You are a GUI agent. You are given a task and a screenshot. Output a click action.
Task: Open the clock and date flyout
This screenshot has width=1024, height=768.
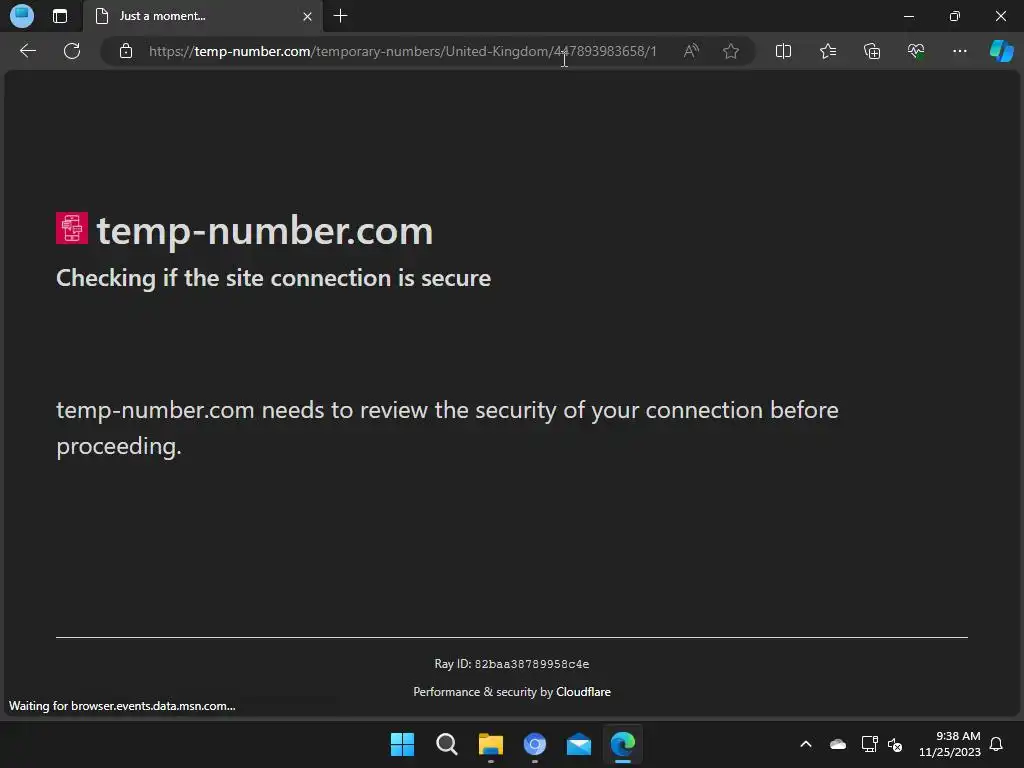[x=950, y=744]
